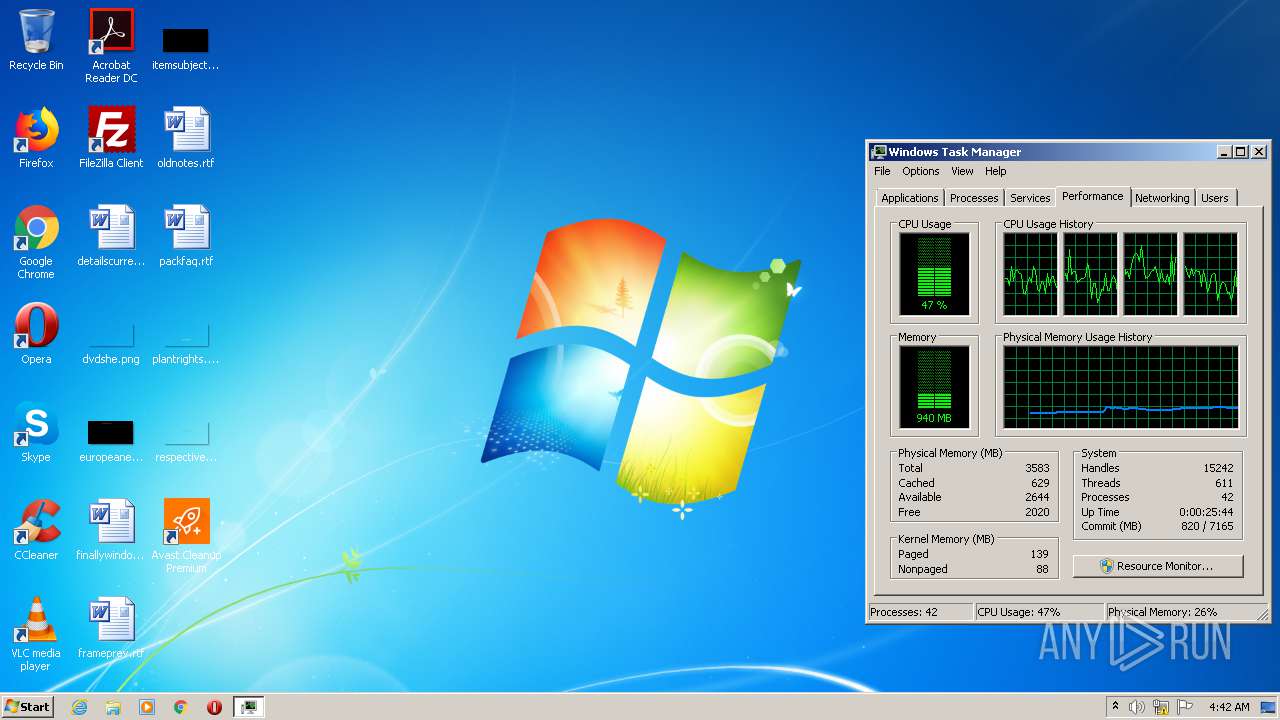The image size is (1280, 720).
Task: Click Nonpaged value 88
Action: pyautogui.click(x=1042, y=569)
